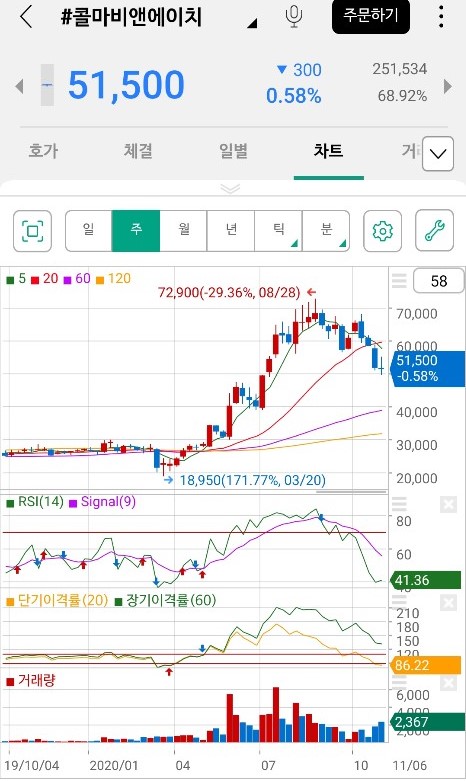Close the 거래량 volume panel
The image size is (466, 781).
448,683
